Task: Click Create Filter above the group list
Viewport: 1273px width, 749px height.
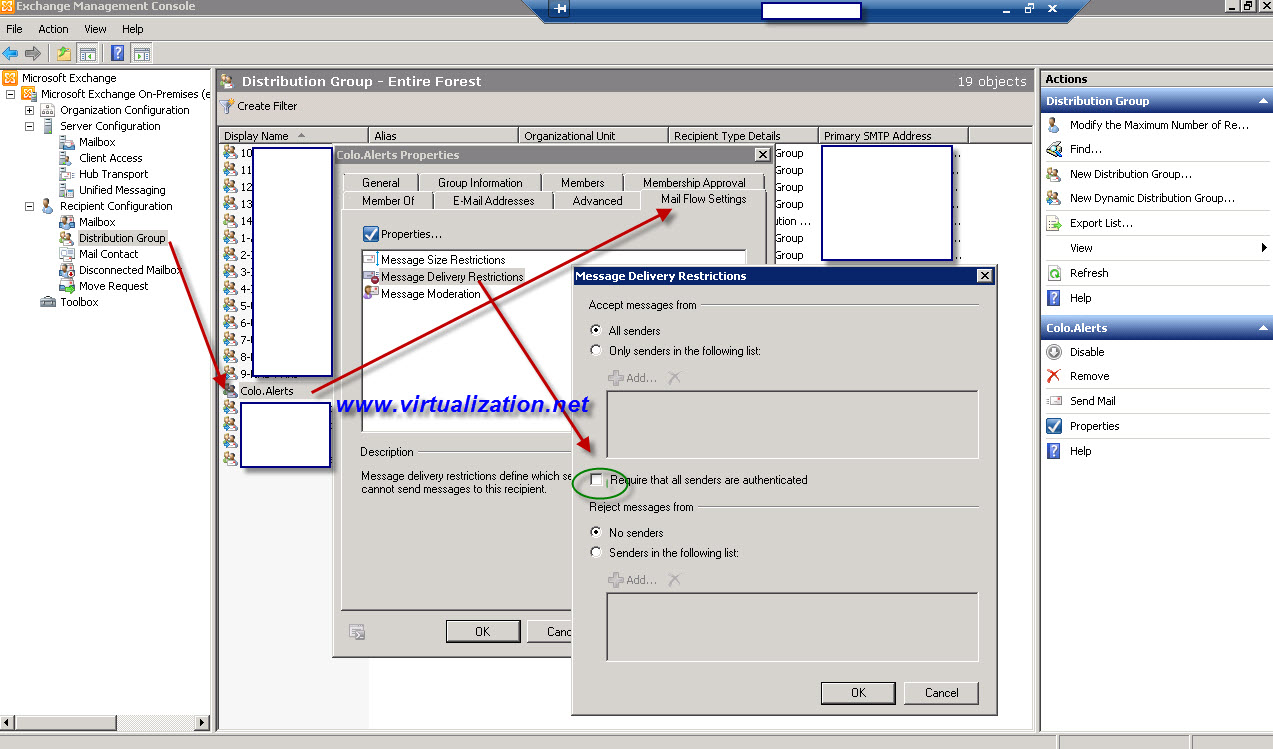Action: pos(261,106)
